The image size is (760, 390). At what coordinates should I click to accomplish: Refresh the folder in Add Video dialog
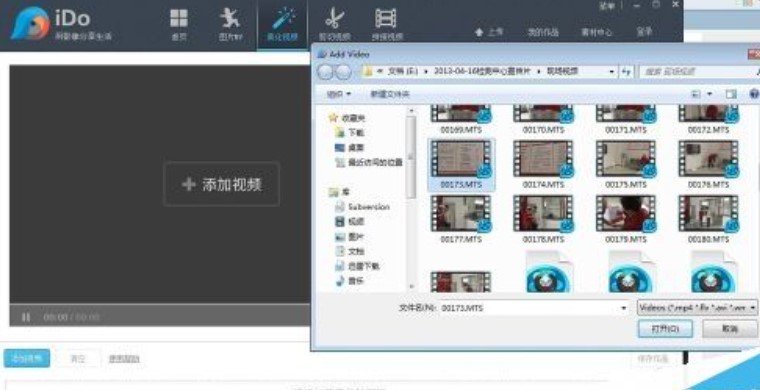pos(626,72)
